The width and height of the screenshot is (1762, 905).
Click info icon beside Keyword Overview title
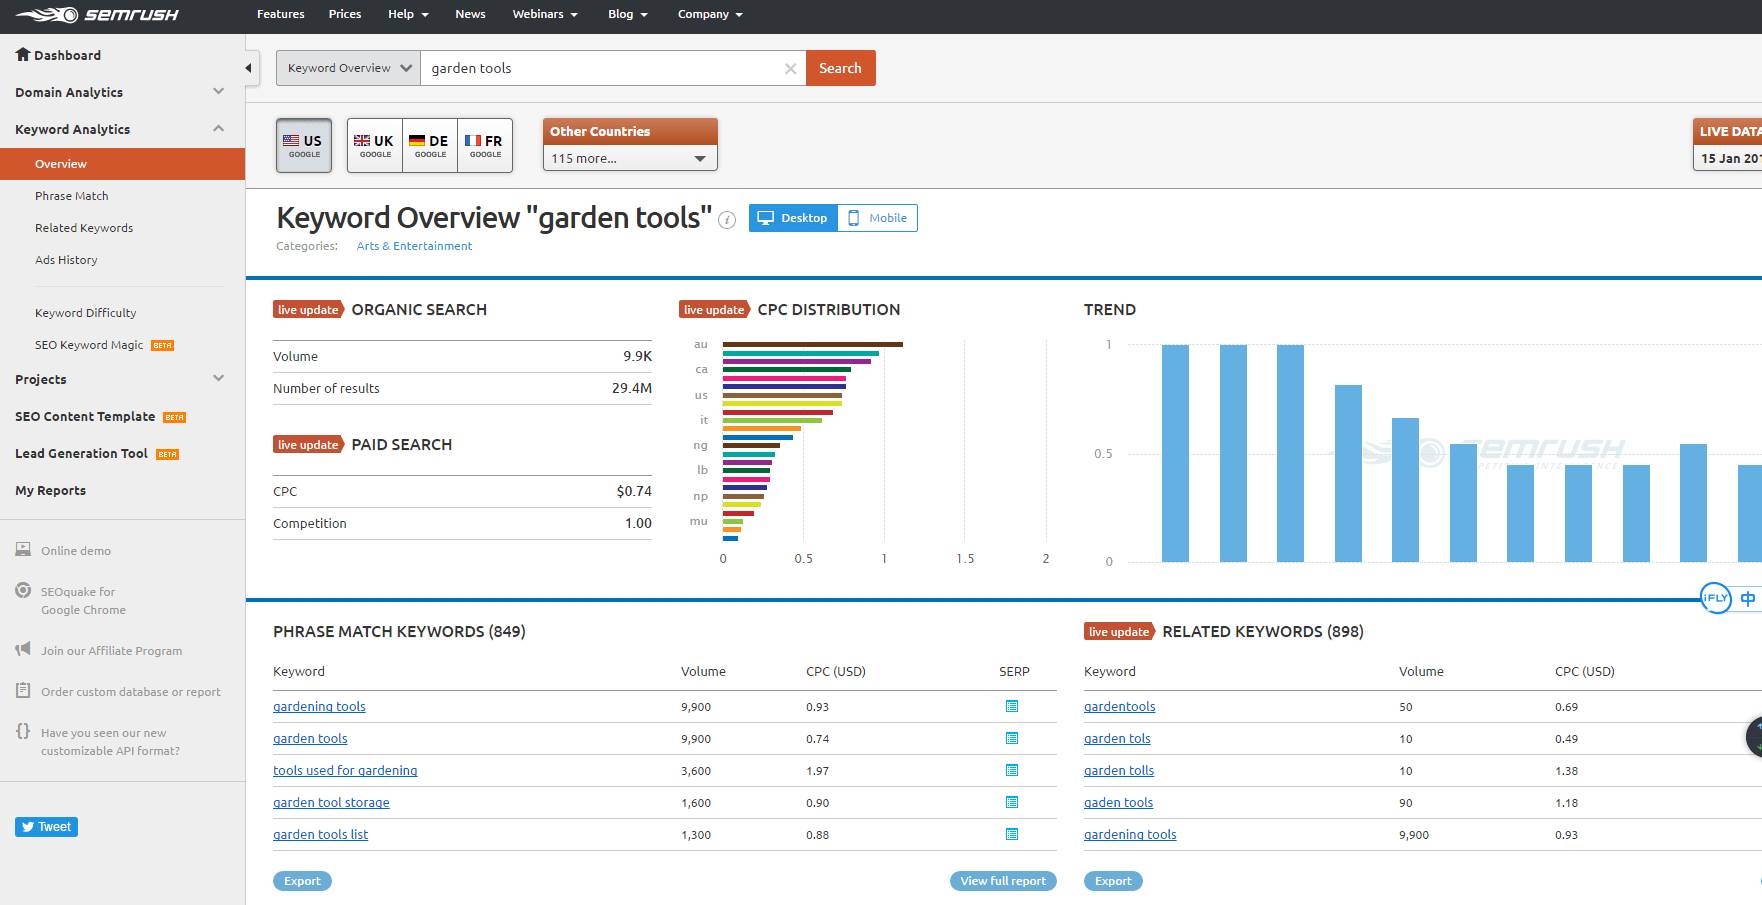727,220
